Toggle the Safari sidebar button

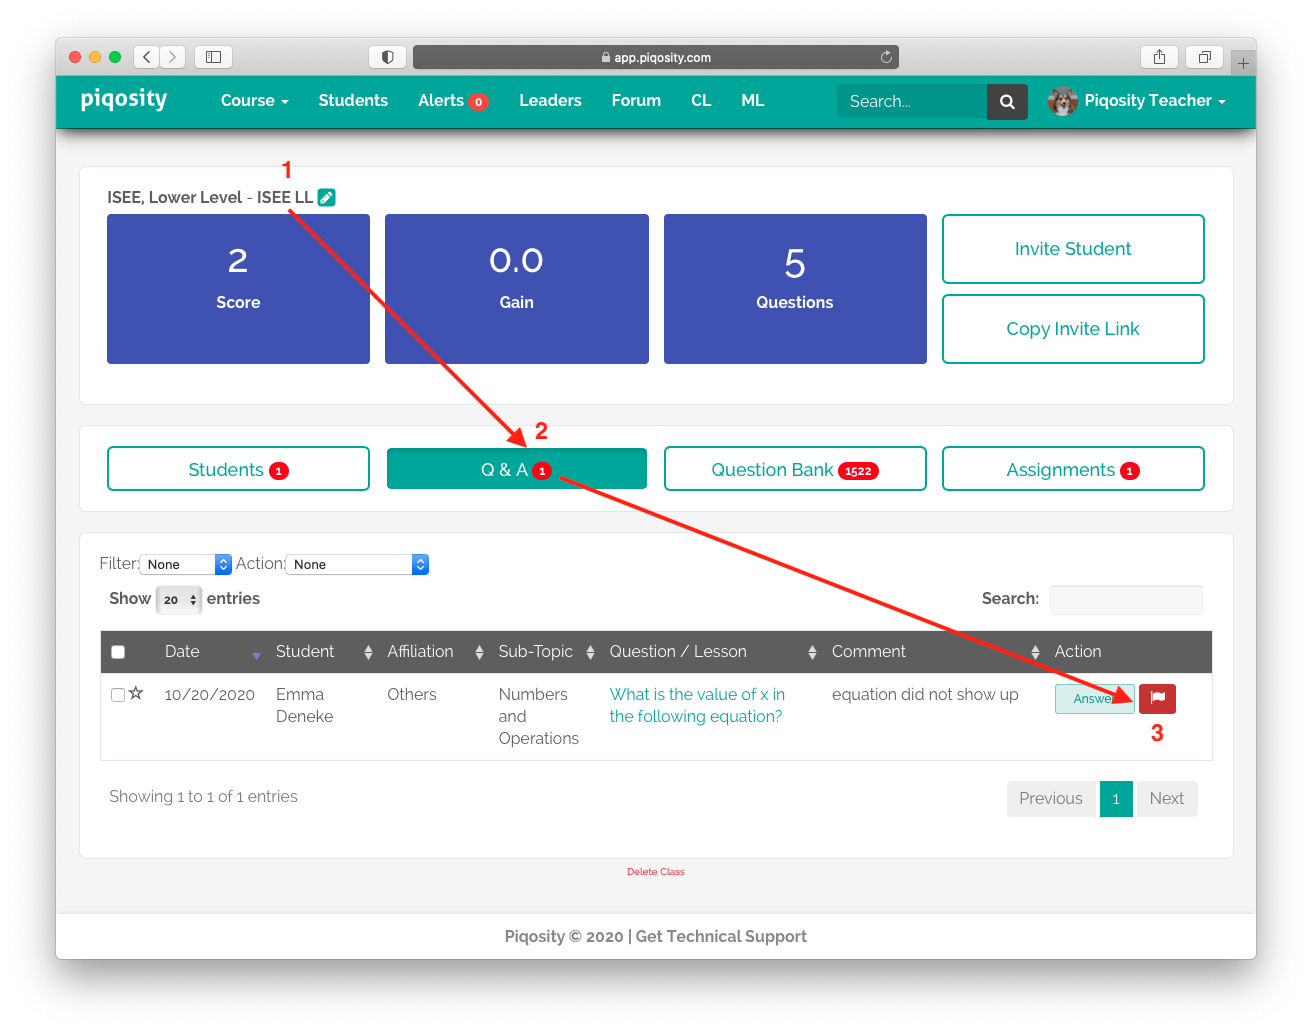(x=213, y=57)
